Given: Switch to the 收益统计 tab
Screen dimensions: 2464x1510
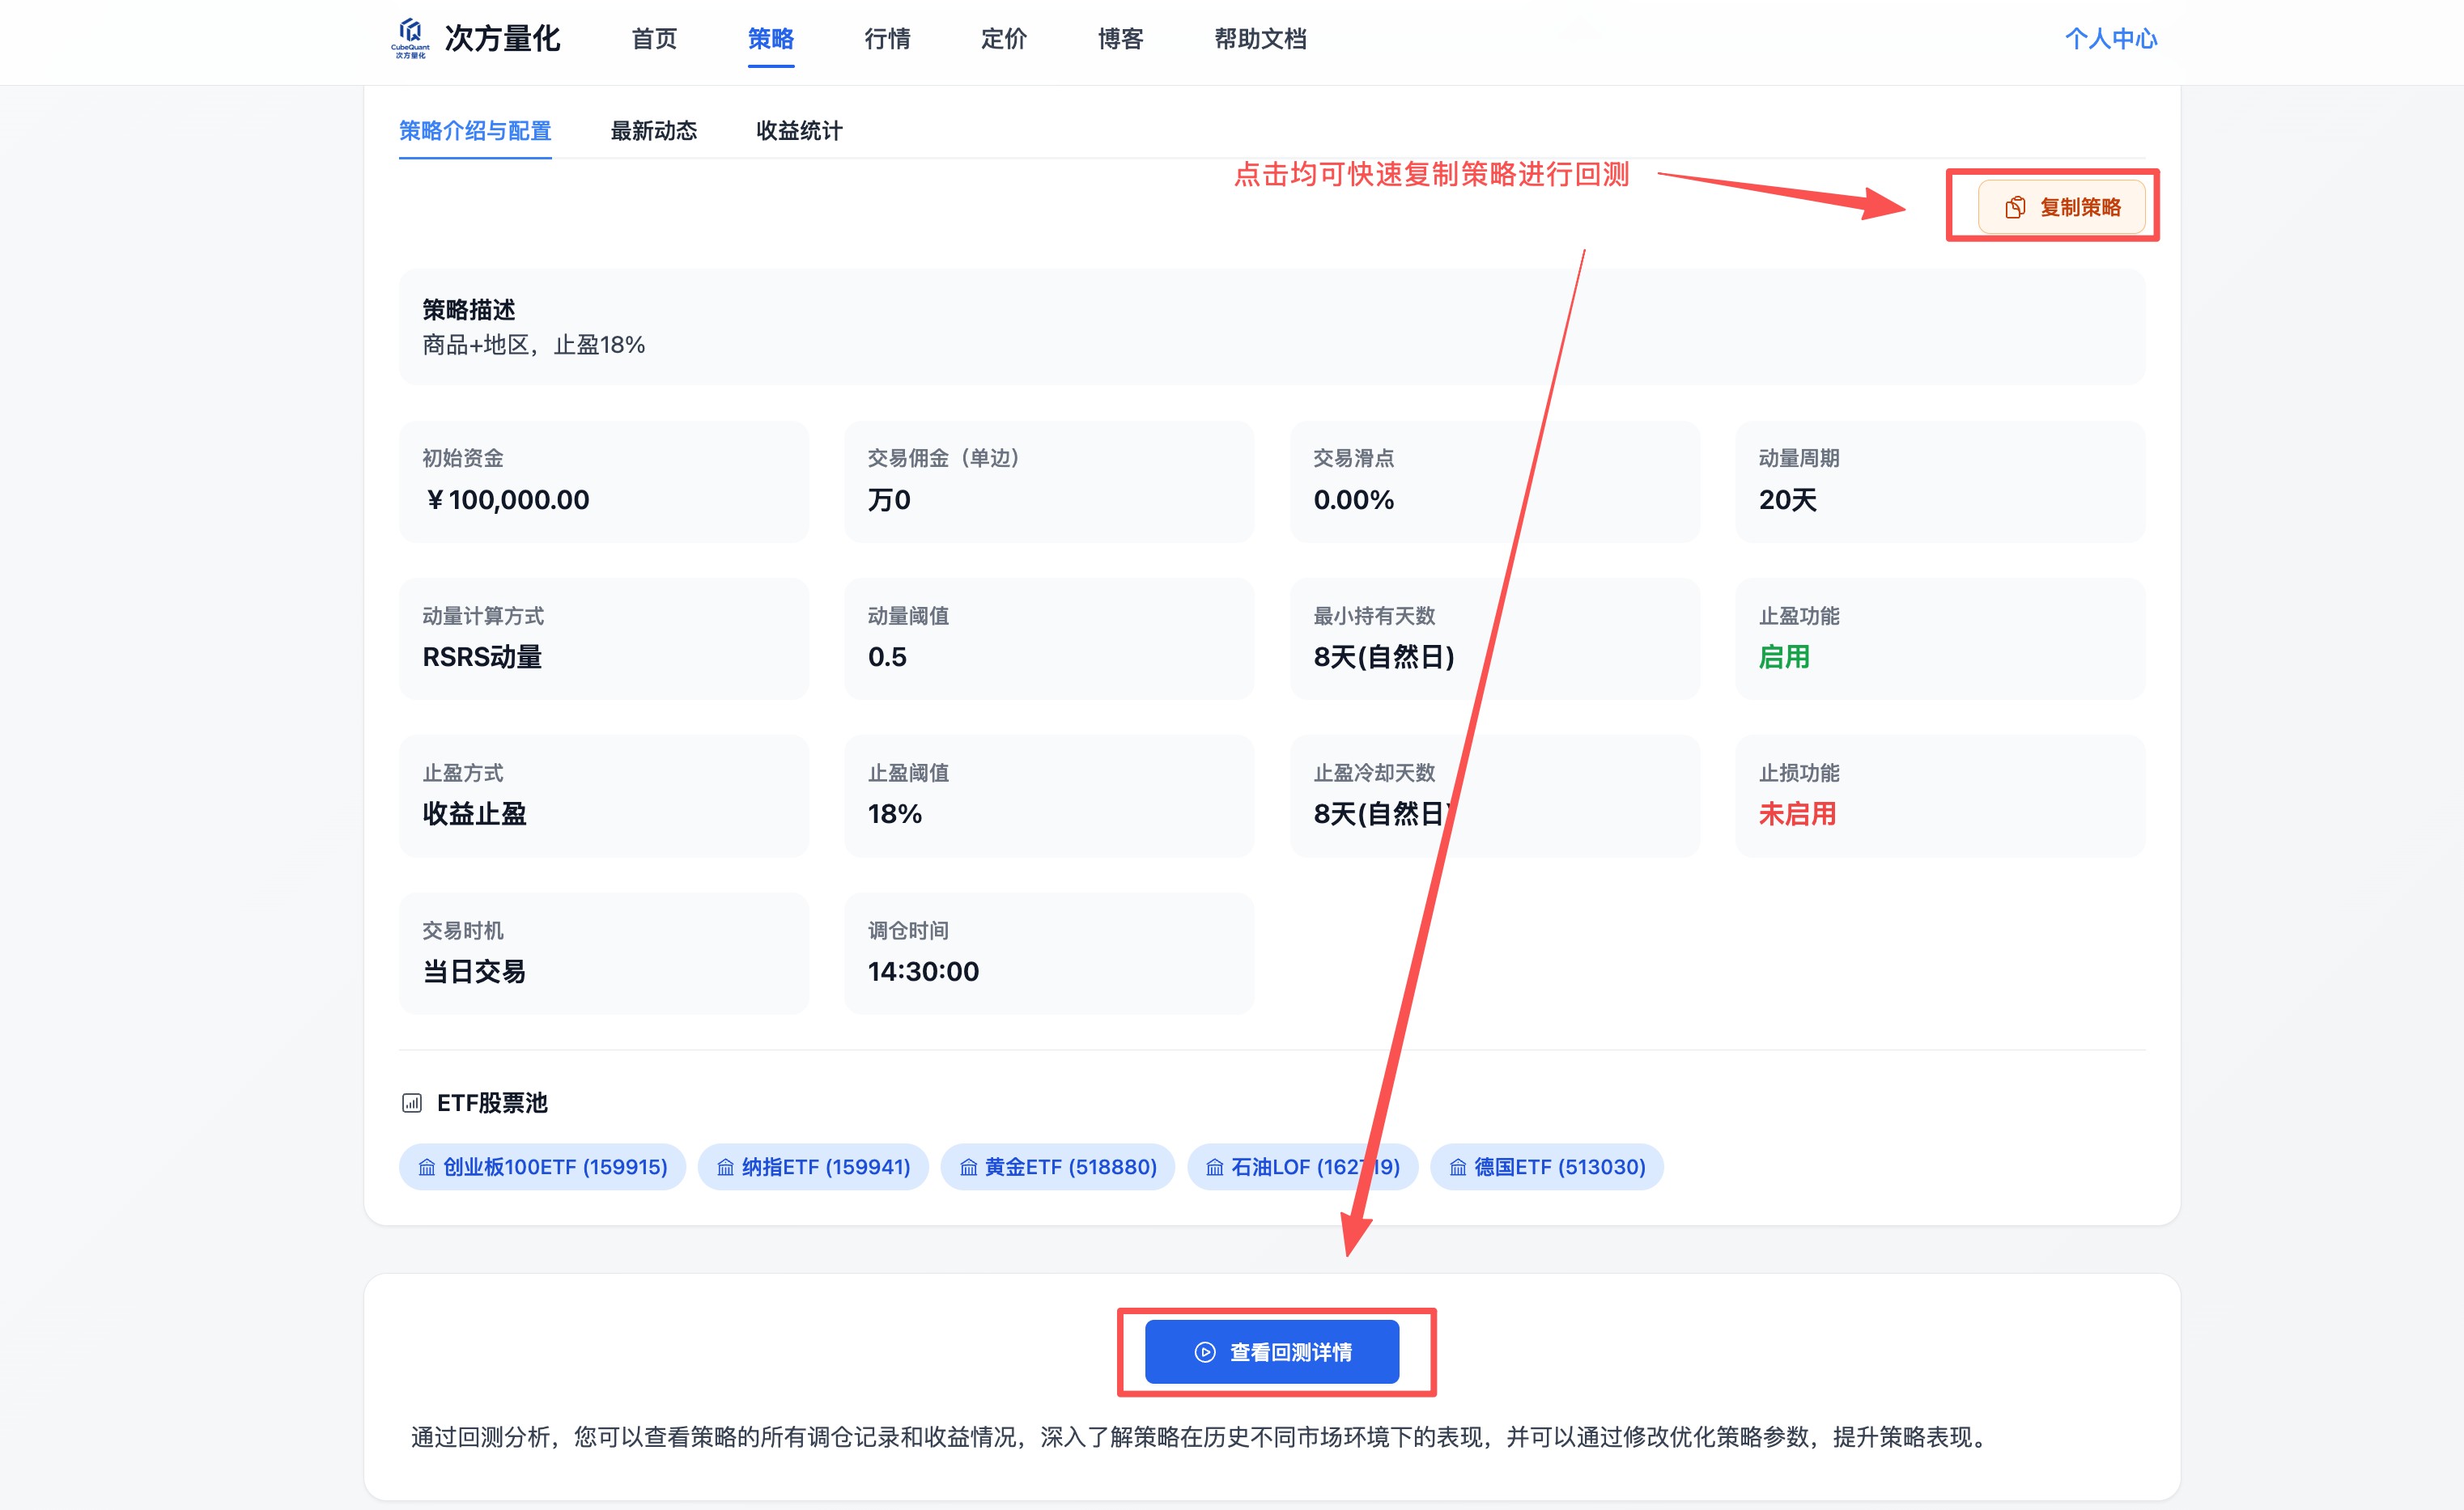Looking at the screenshot, I should (x=799, y=131).
